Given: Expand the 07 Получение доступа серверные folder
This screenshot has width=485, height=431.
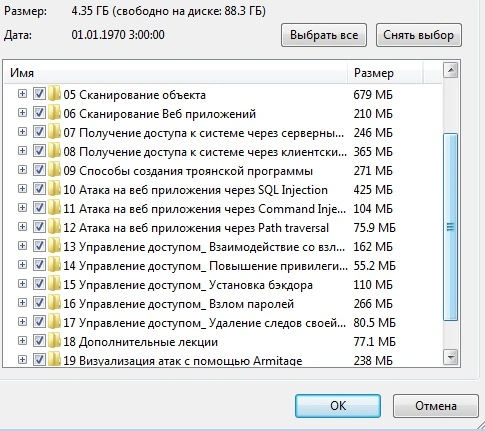Looking at the screenshot, I should click(22, 132).
